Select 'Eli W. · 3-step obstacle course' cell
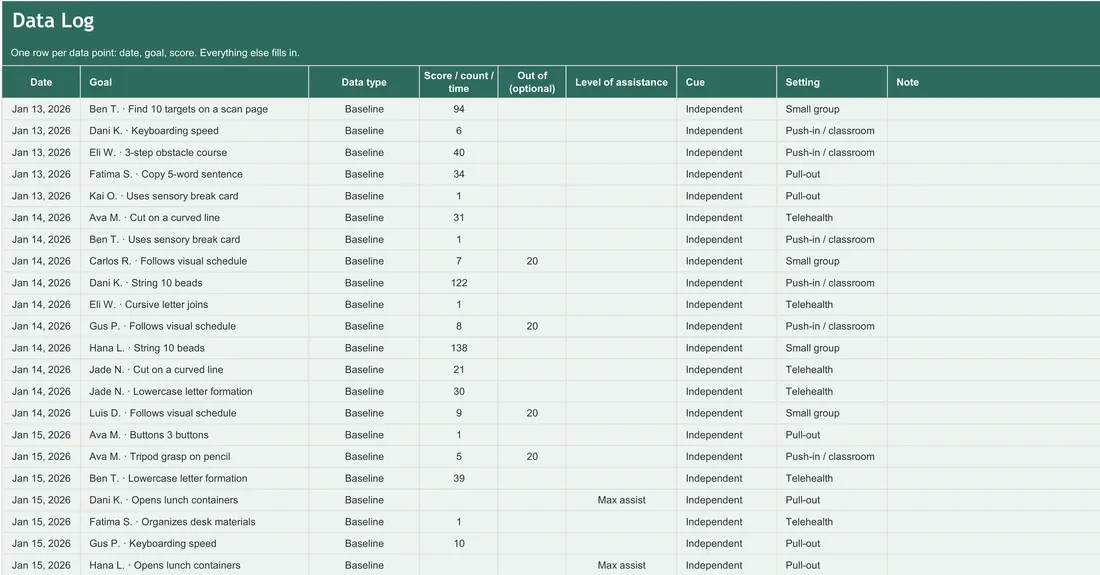This screenshot has height=575, width=1100. coord(194,152)
